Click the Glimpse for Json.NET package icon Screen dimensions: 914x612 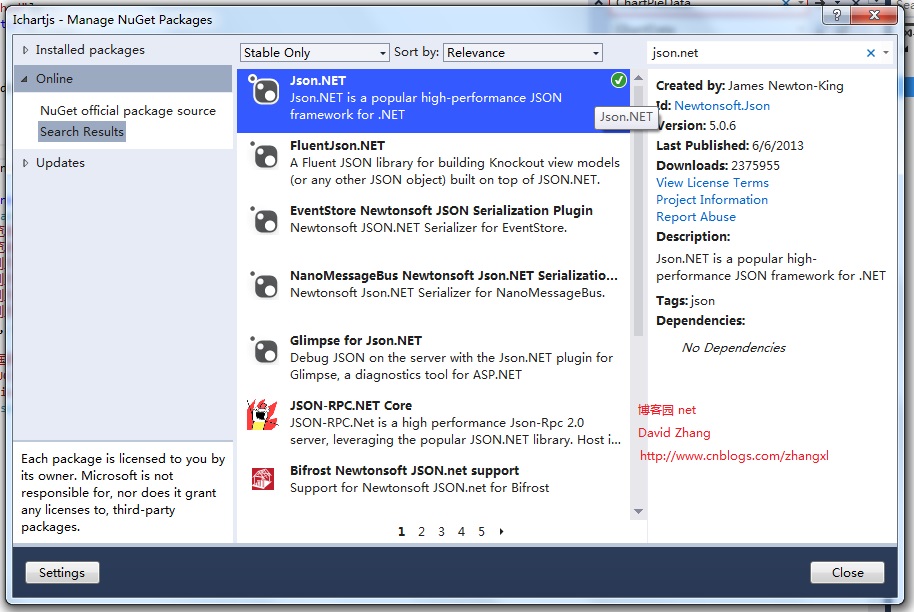click(263, 350)
